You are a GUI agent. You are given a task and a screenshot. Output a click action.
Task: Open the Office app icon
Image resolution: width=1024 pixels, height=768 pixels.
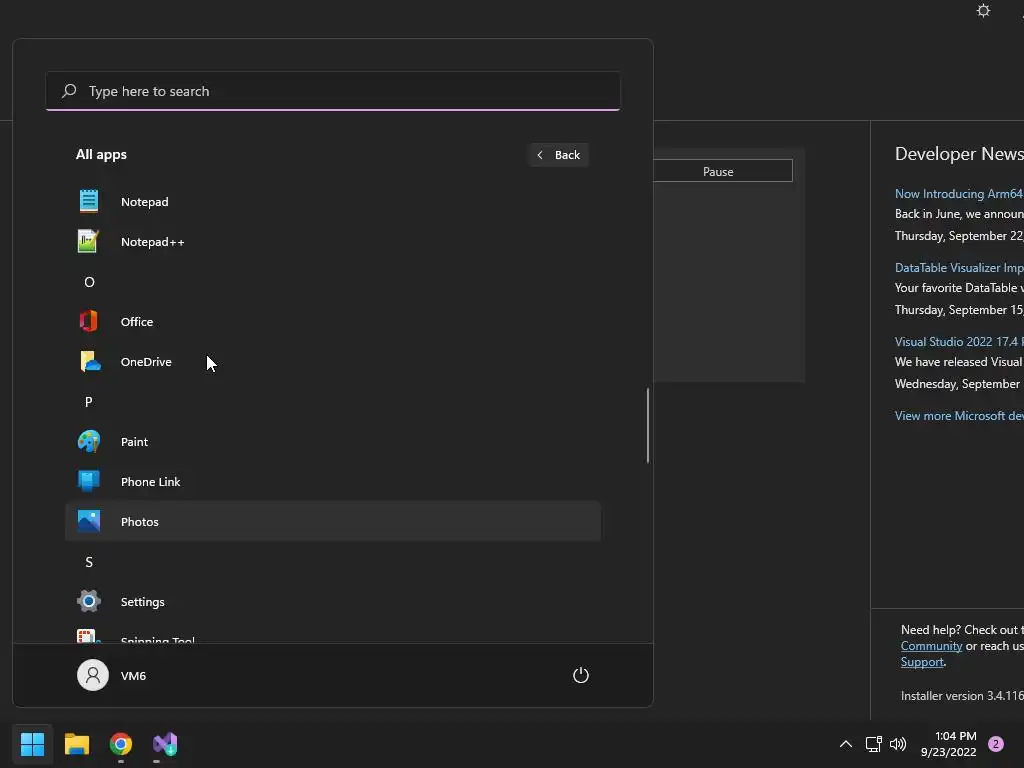[89, 321]
